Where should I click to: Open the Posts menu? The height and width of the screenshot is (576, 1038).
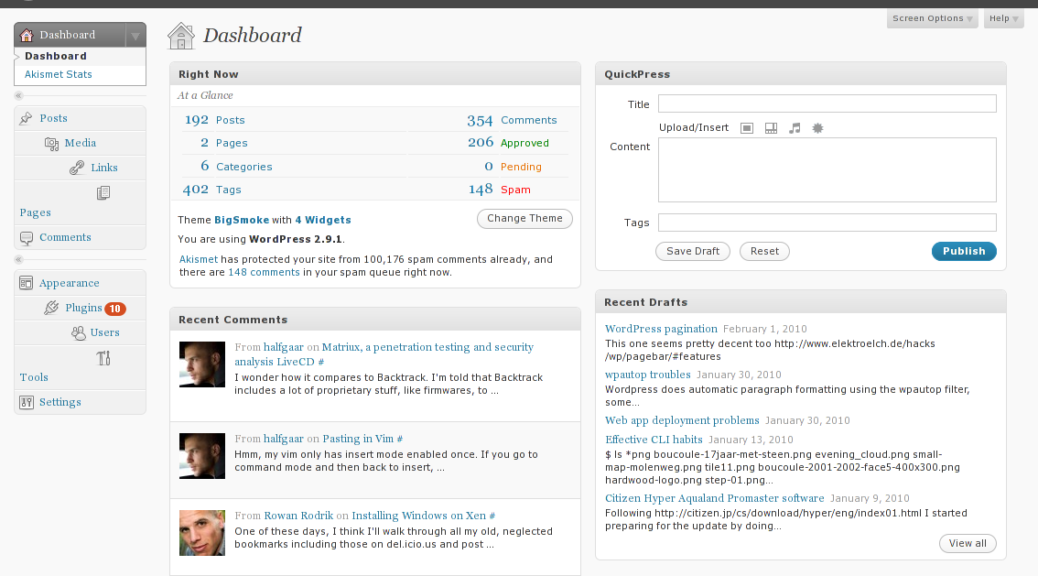click(x=53, y=118)
